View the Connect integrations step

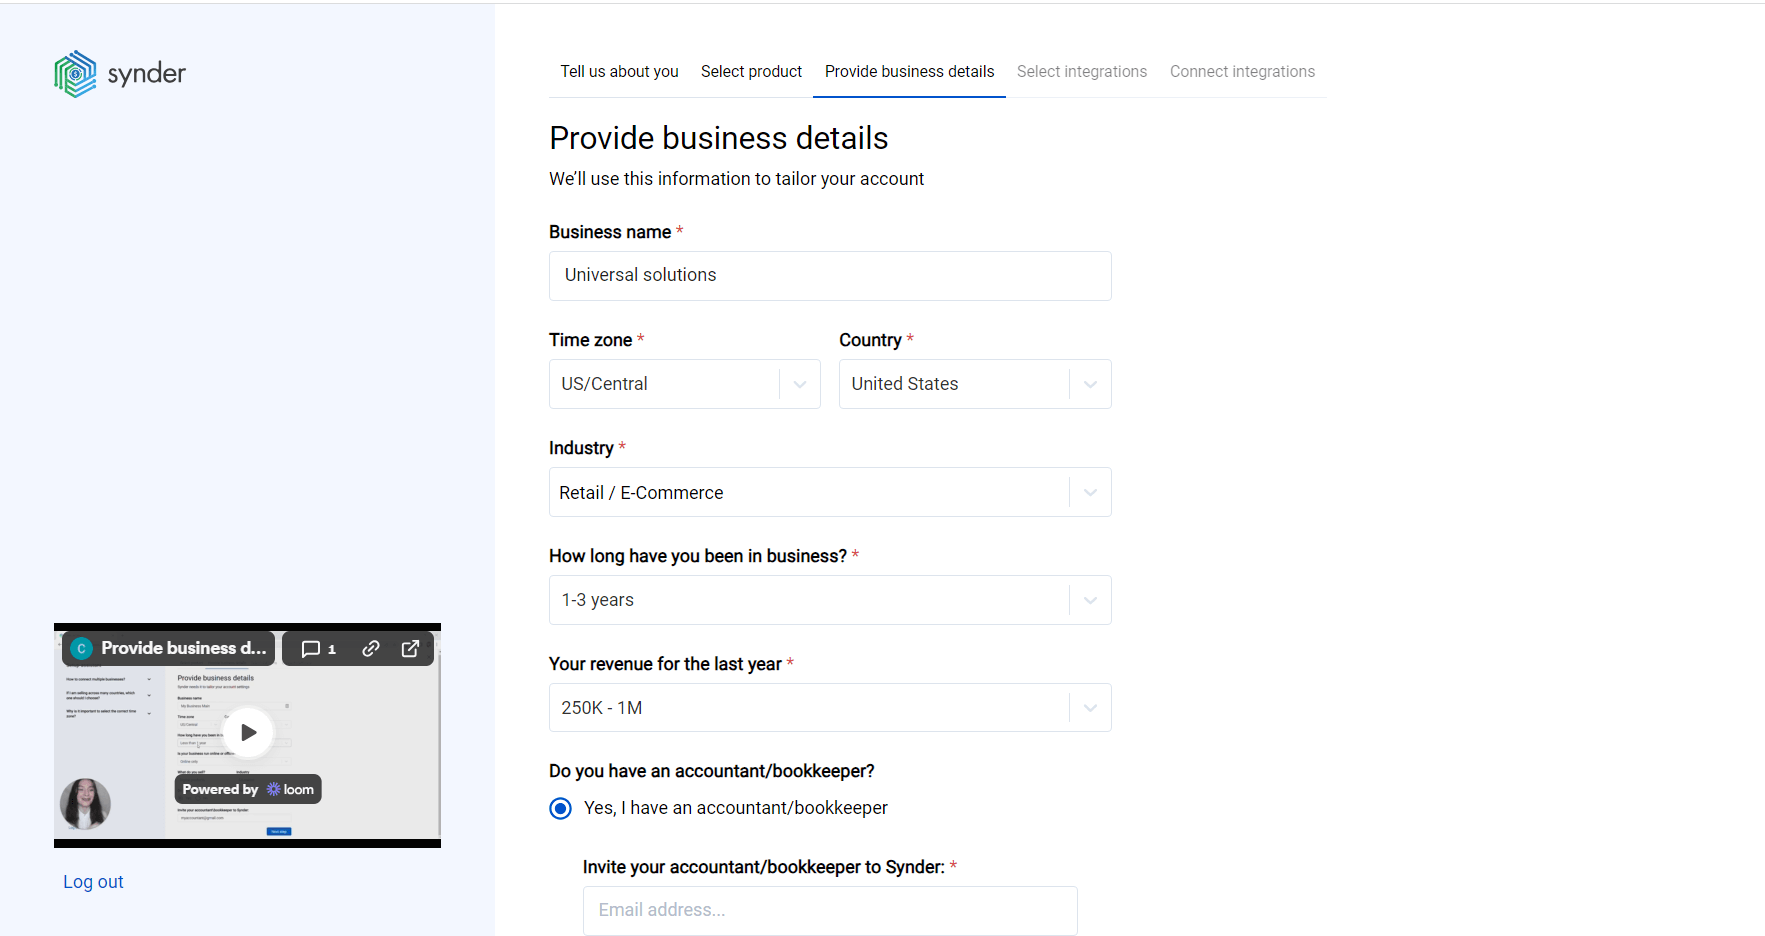pos(1242,71)
